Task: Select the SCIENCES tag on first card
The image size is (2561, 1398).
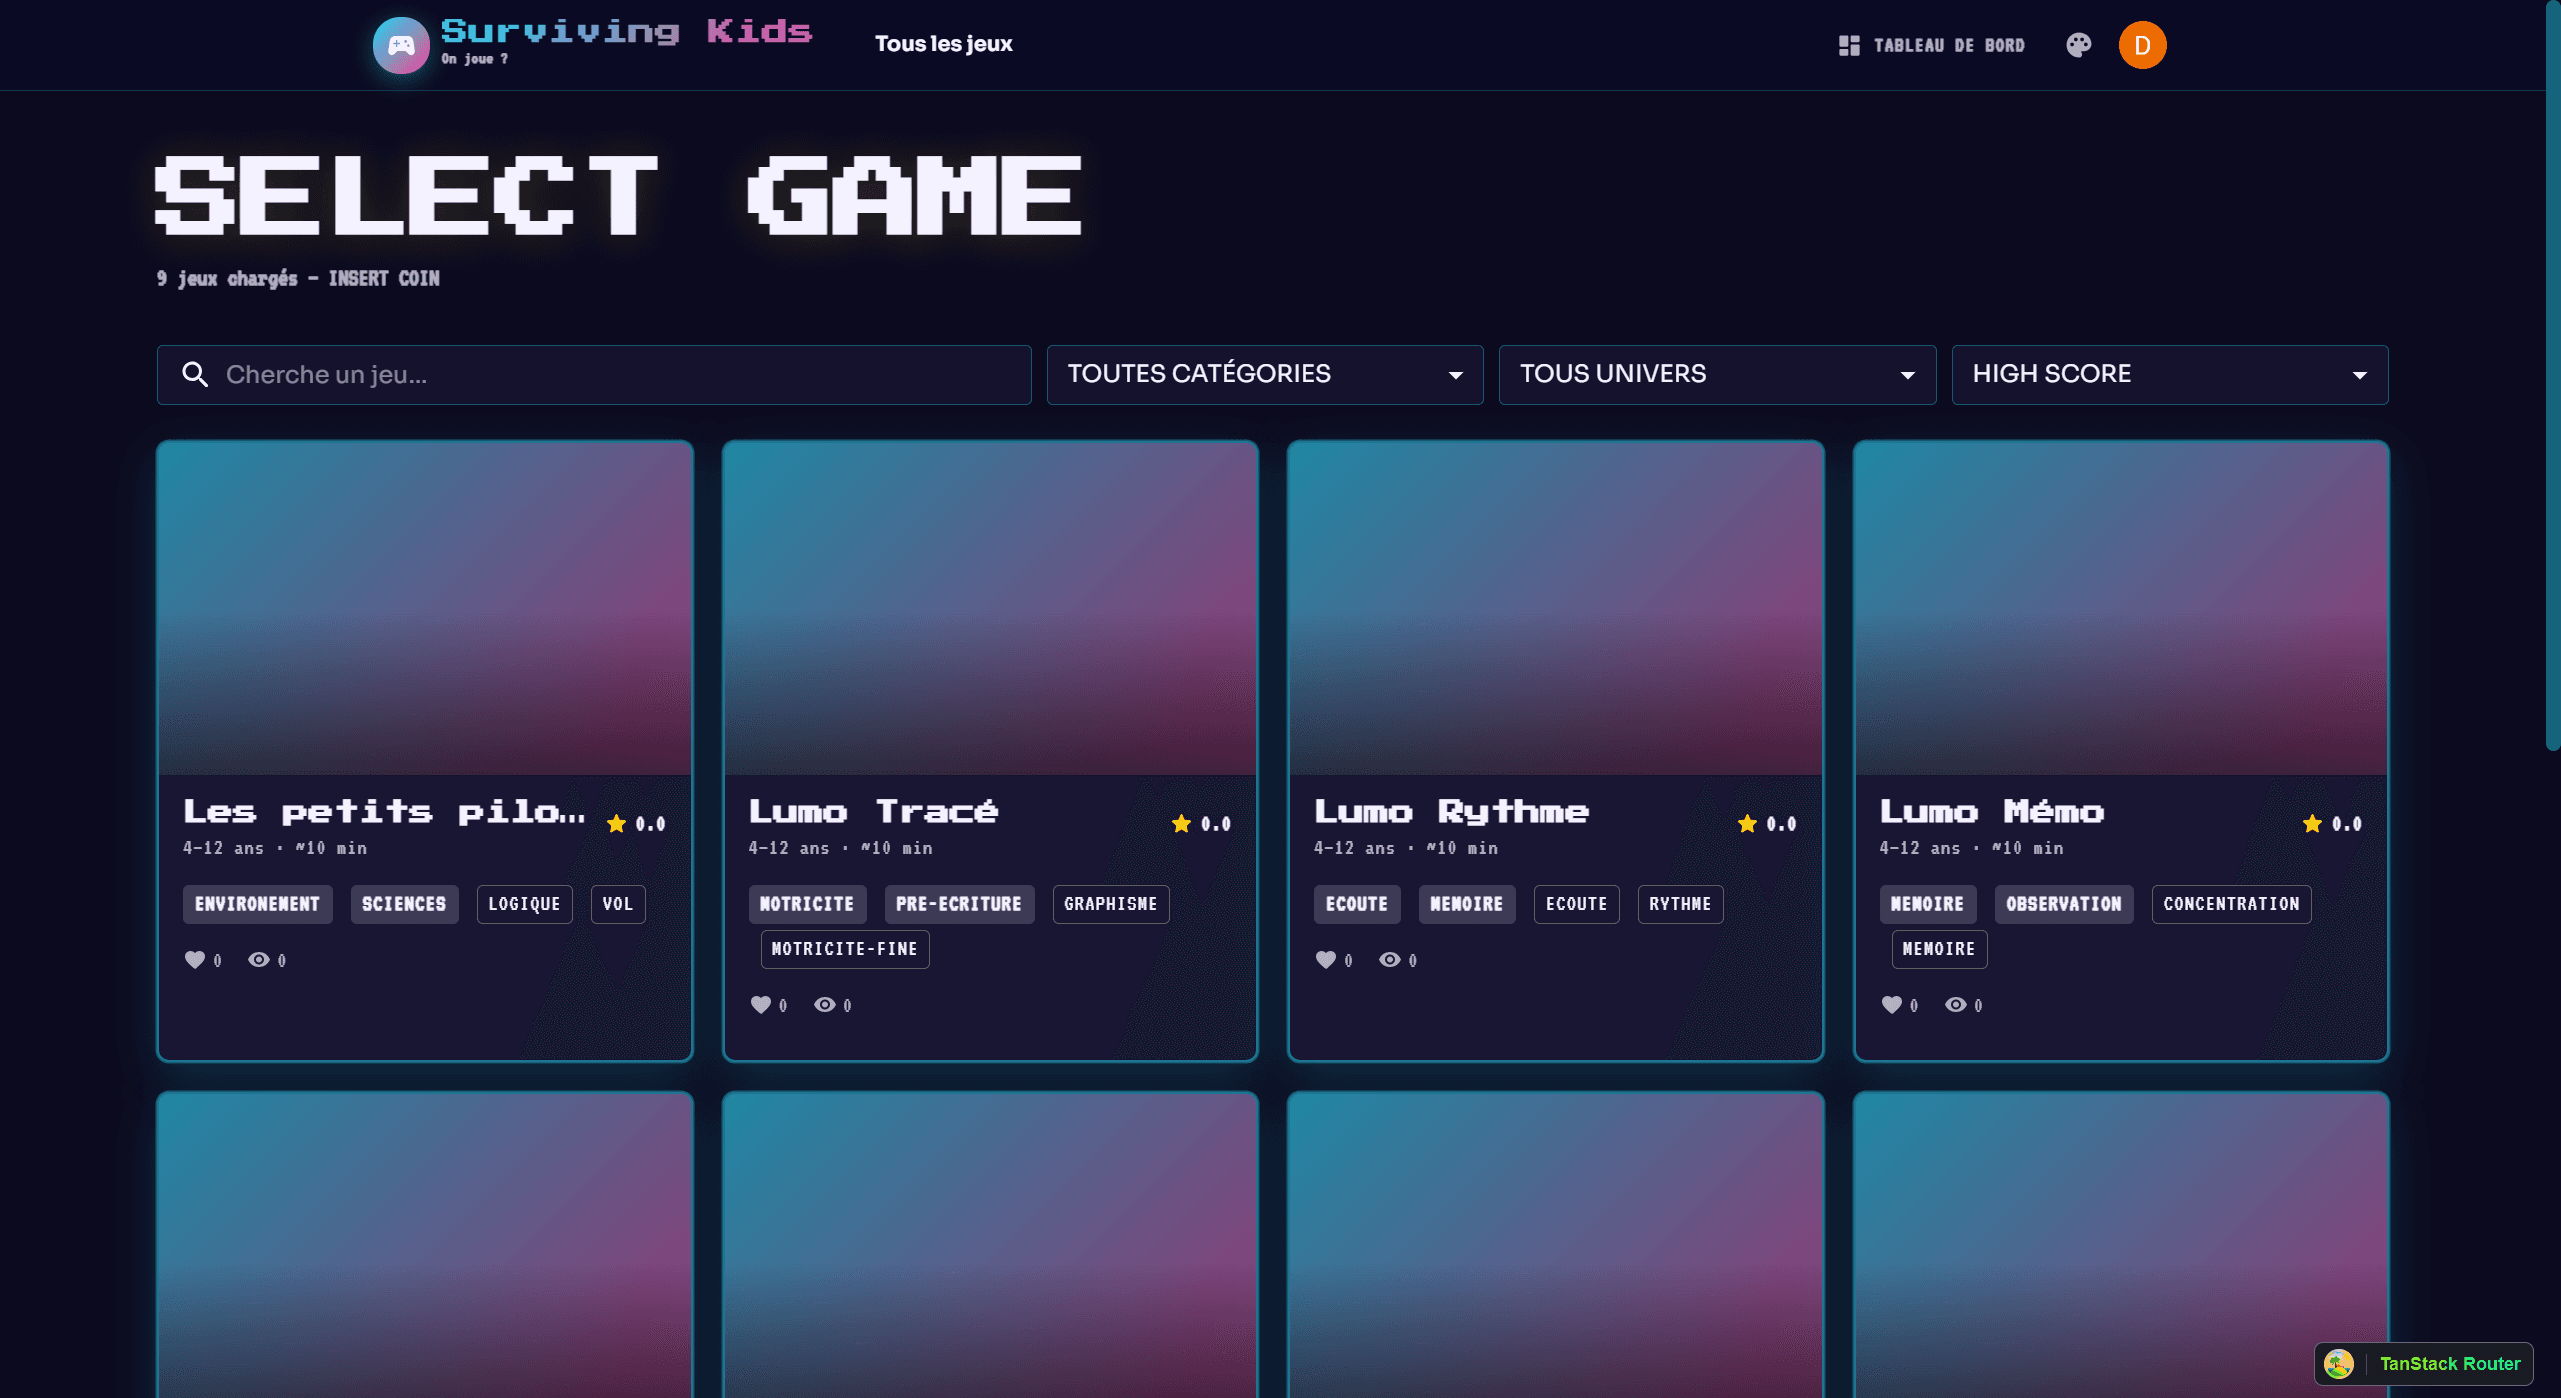Action: (404, 903)
